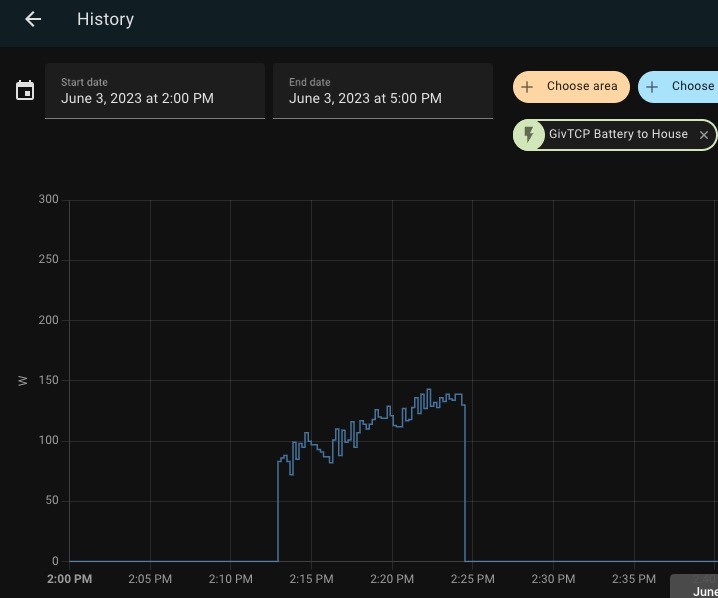The width and height of the screenshot is (718, 598).
Task: Click the 150 W axis label
Action: (49, 380)
